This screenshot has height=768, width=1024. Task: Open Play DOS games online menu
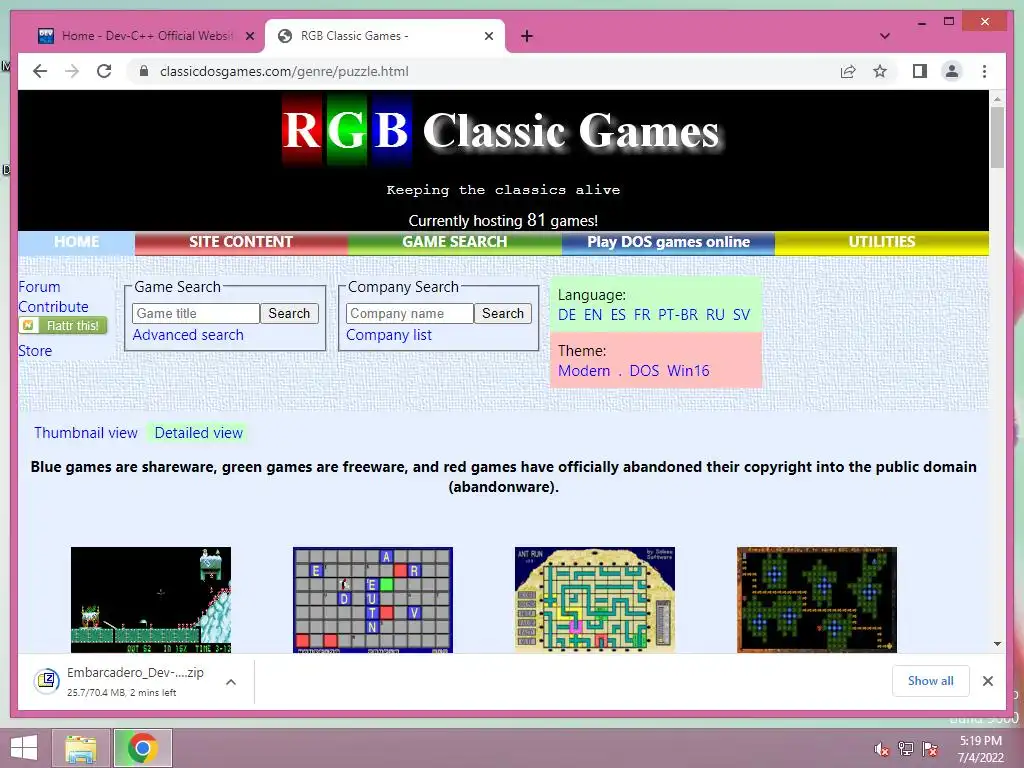pos(668,242)
